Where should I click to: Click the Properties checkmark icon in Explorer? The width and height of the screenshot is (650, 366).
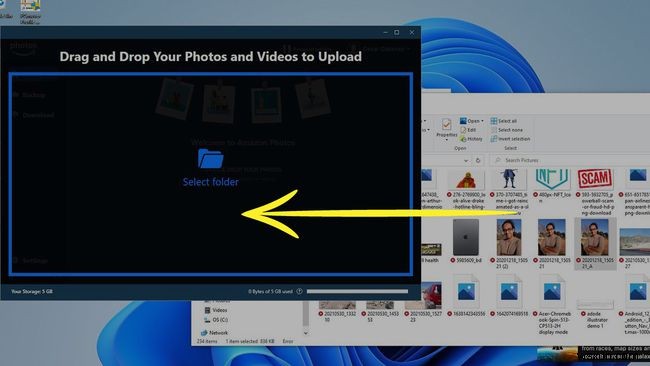pos(446,124)
